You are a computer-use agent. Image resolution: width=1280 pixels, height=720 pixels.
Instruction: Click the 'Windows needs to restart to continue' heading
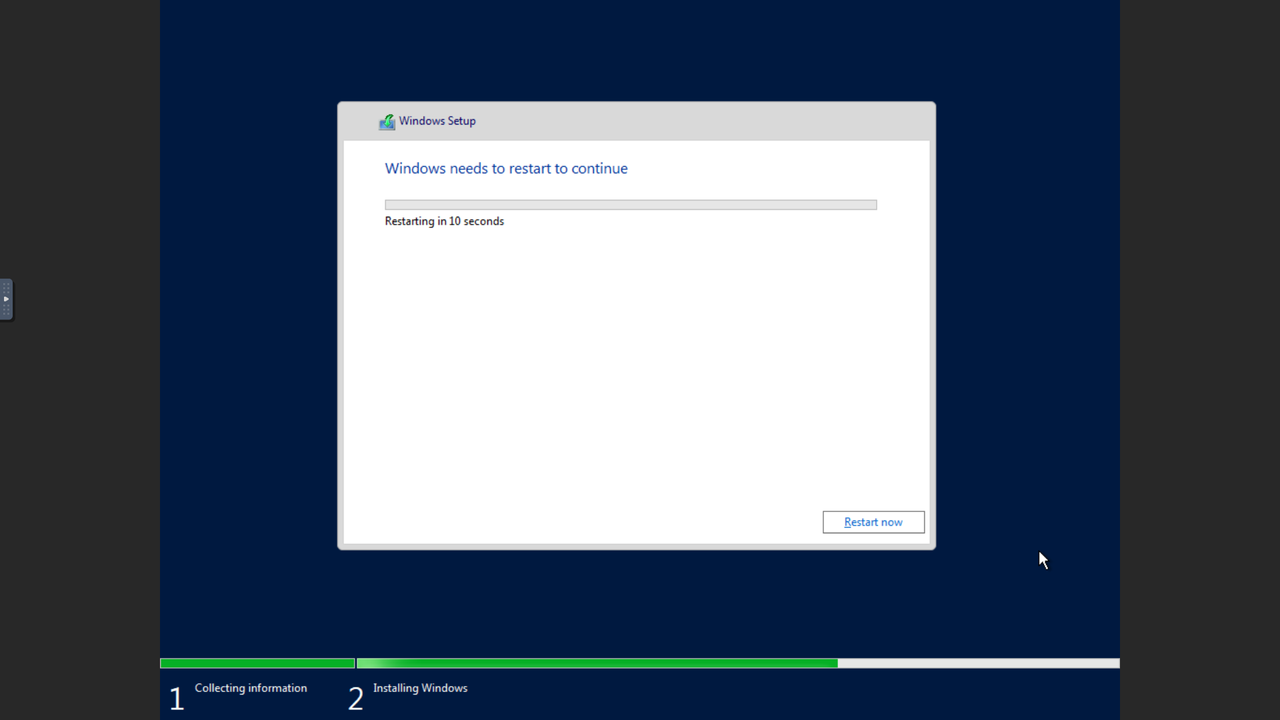pyautogui.click(x=506, y=168)
